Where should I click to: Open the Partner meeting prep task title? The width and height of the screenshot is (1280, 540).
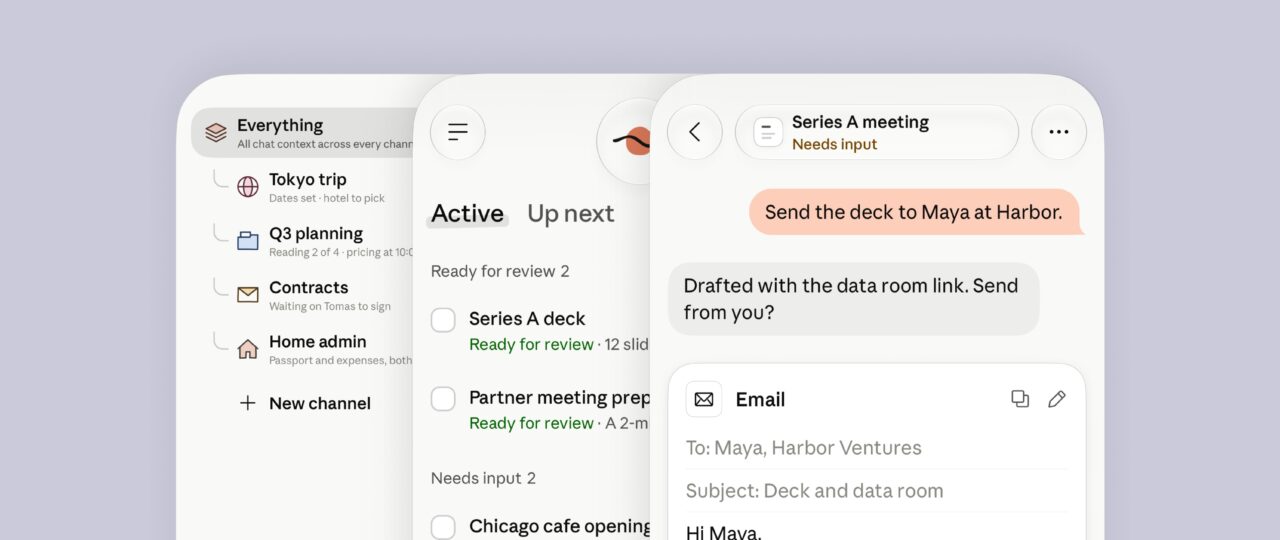(x=560, y=398)
